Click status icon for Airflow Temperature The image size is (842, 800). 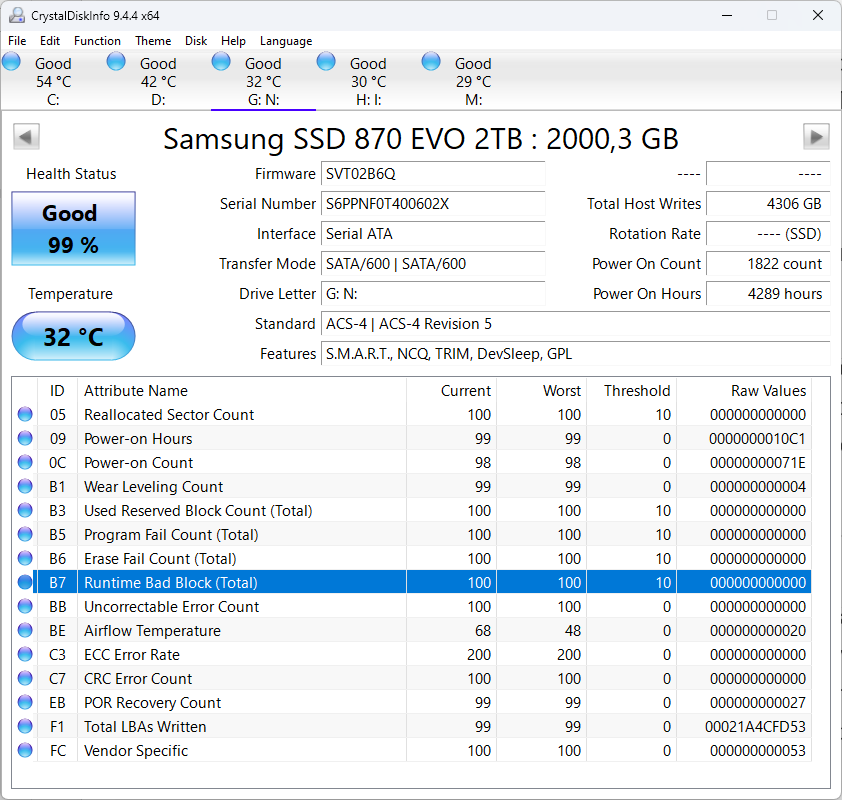pyautogui.click(x=25, y=630)
